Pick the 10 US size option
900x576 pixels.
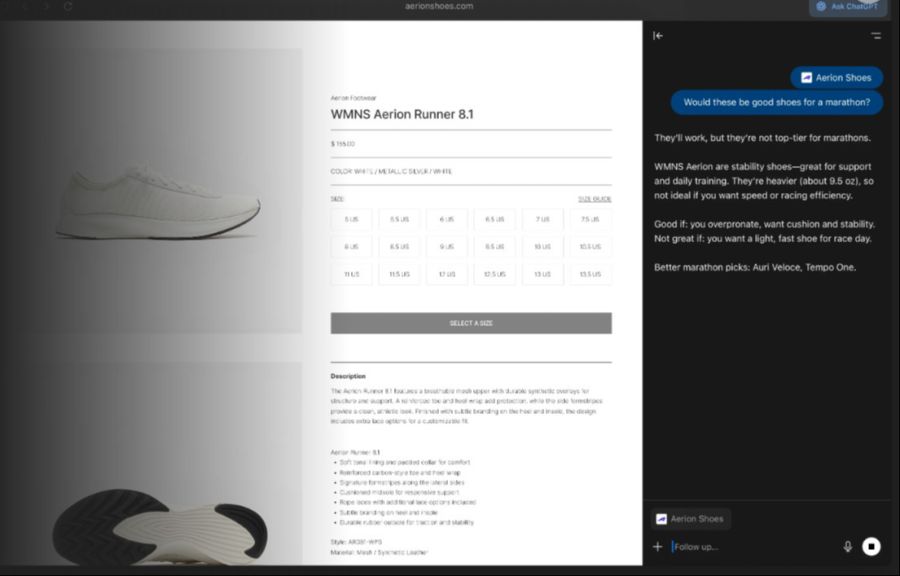tap(542, 247)
